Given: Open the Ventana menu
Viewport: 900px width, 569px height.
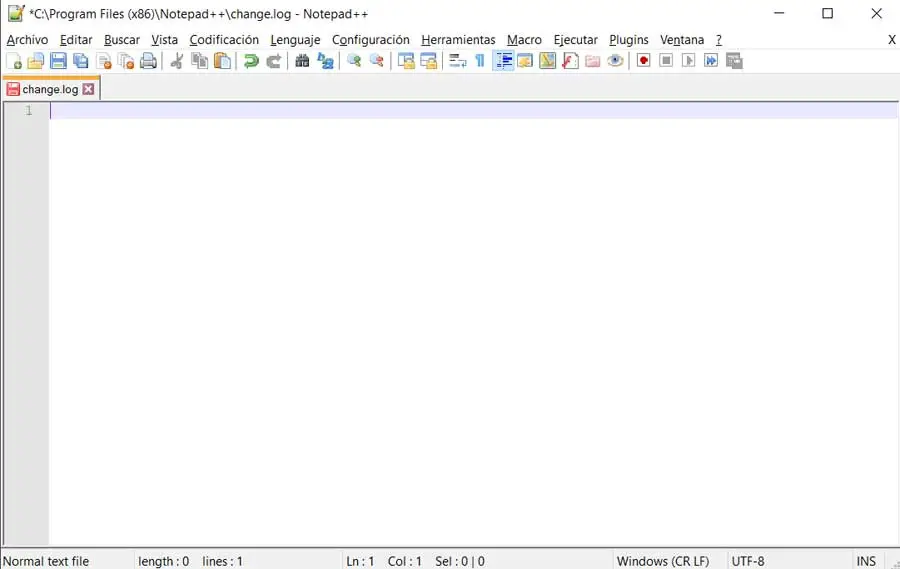Looking at the screenshot, I should tap(682, 40).
